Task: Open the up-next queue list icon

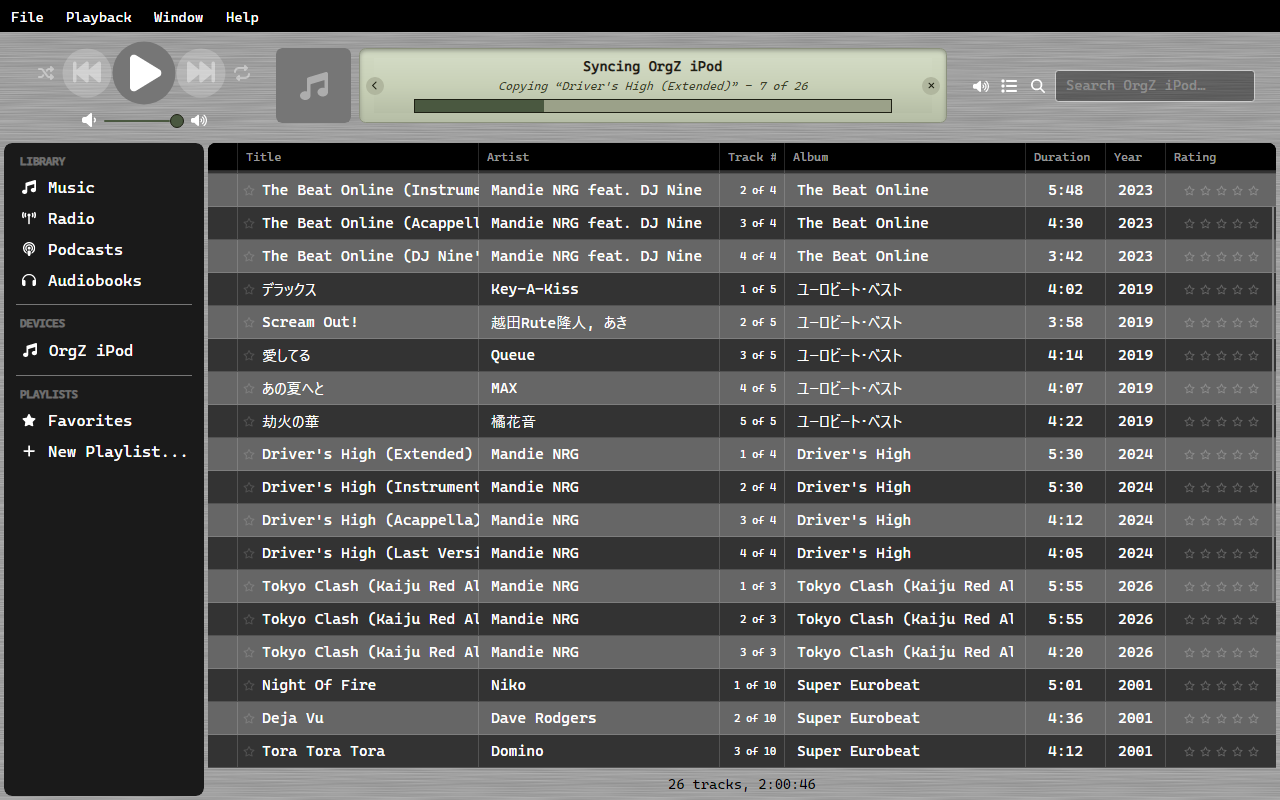Action: pyautogui.click(x=1010, y=86)
